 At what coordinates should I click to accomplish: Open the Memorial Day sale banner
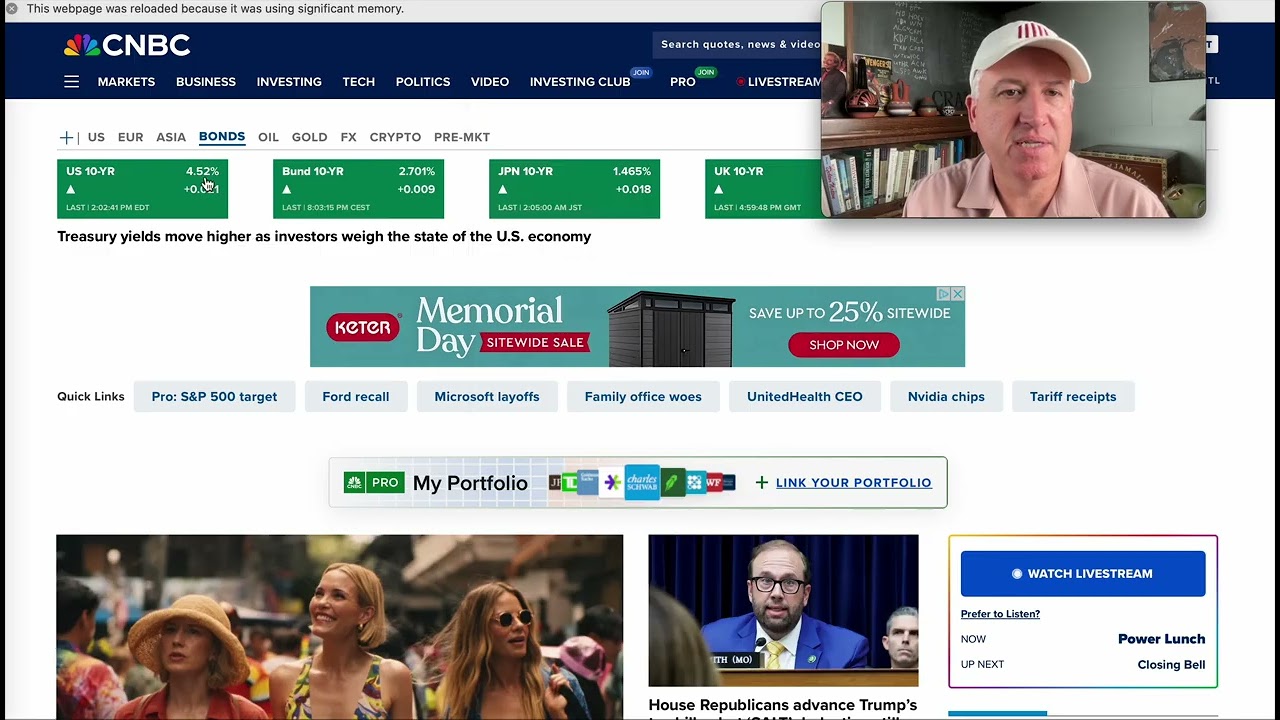[637, 327]
